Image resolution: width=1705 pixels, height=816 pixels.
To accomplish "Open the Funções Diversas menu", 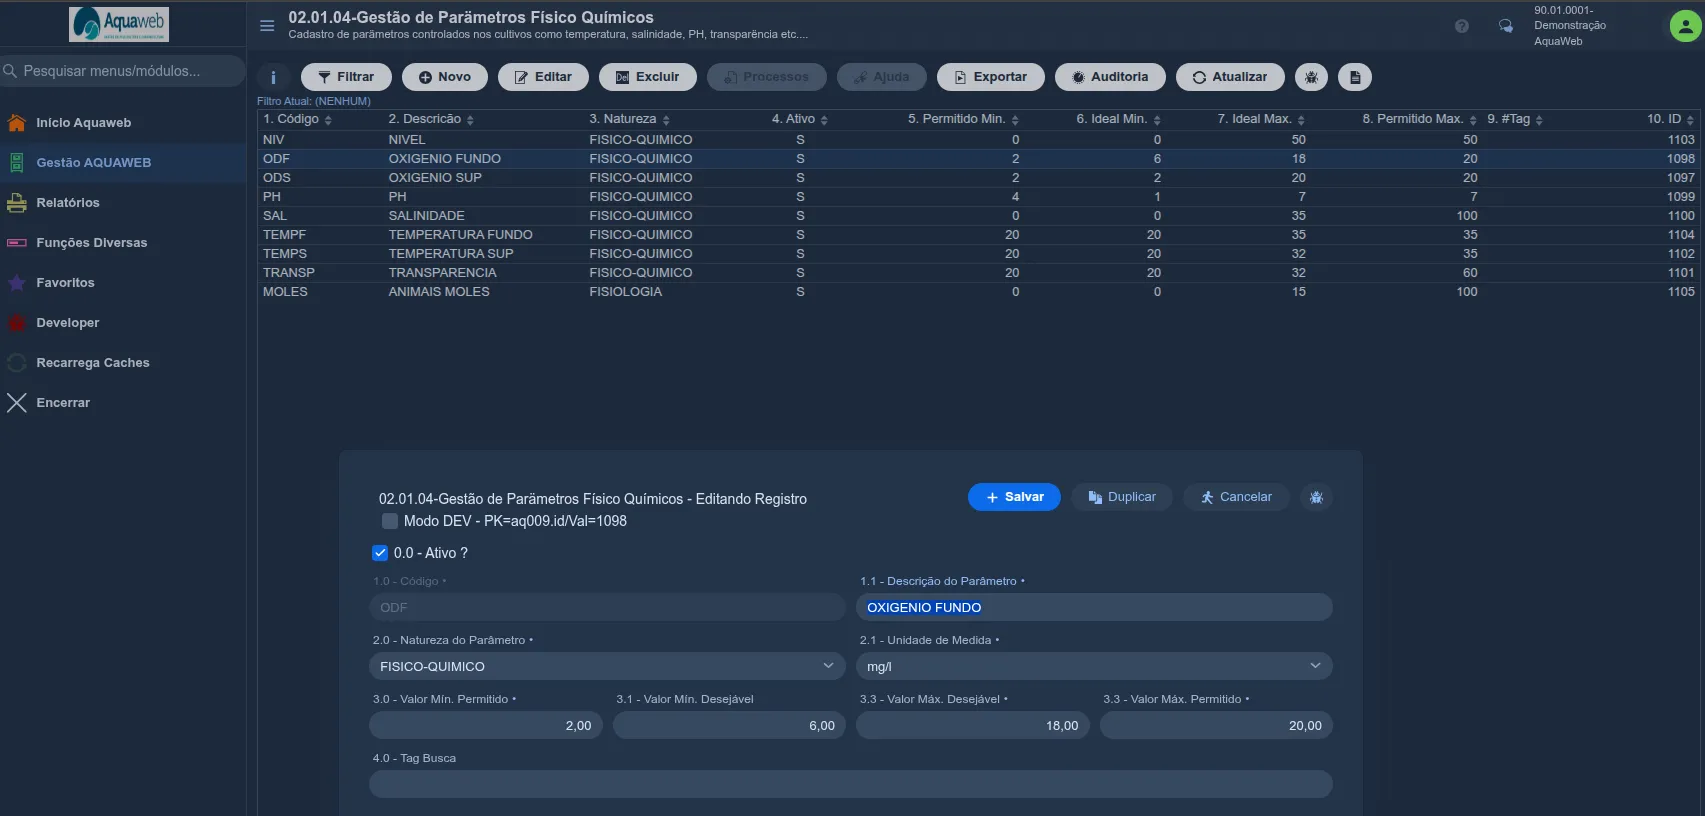I will [91, 243].
